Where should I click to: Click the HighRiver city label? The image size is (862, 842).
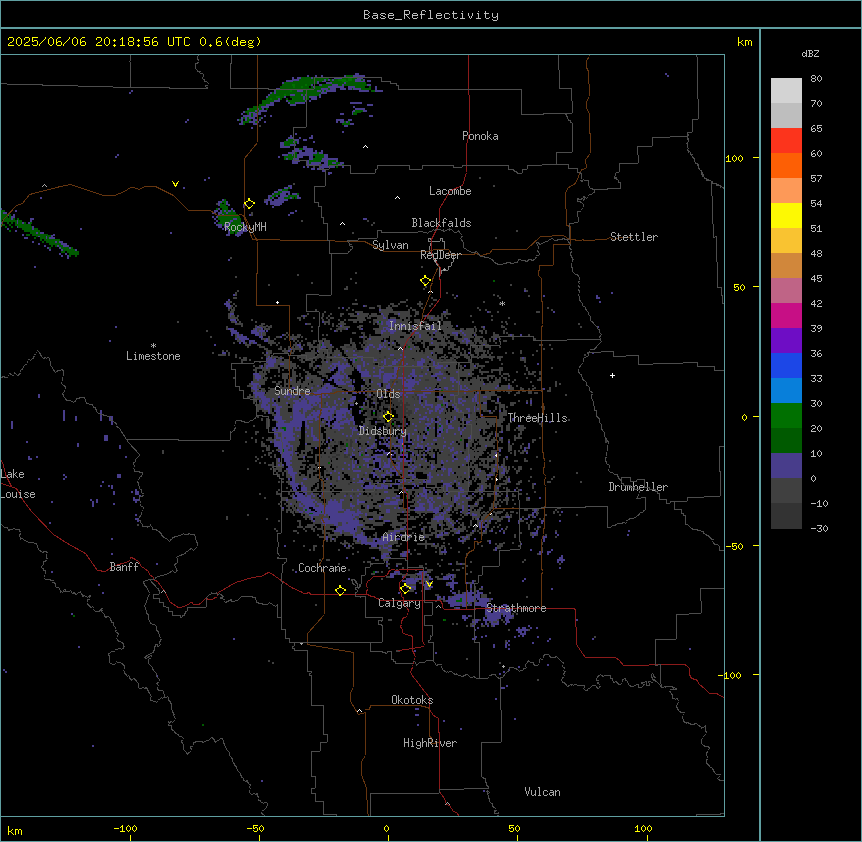430,743
